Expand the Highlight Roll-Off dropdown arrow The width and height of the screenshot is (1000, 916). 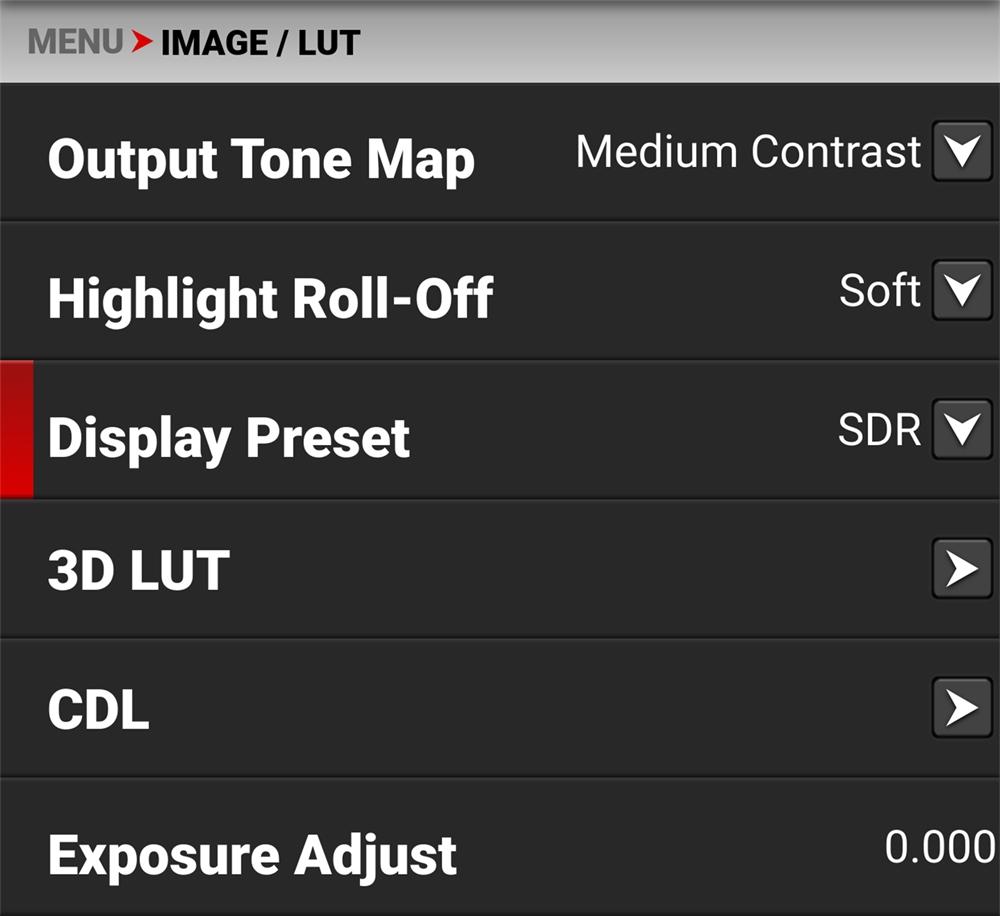(962, 291)
